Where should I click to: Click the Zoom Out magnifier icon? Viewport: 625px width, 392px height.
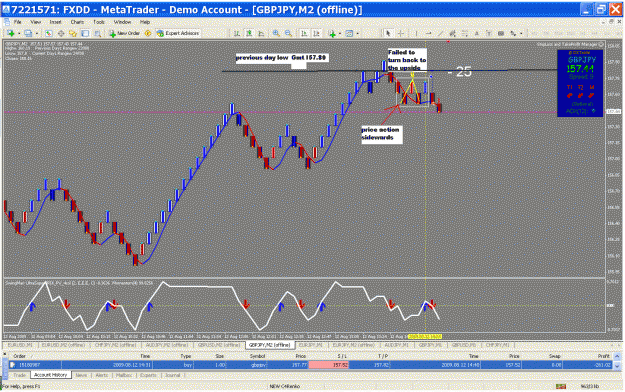coord(288,33)
